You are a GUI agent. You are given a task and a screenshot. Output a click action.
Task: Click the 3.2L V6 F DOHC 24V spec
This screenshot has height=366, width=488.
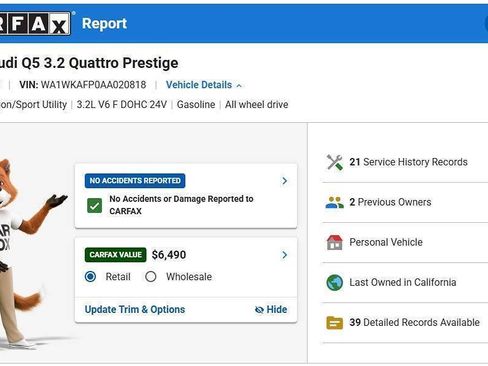[x=122, y=105]
